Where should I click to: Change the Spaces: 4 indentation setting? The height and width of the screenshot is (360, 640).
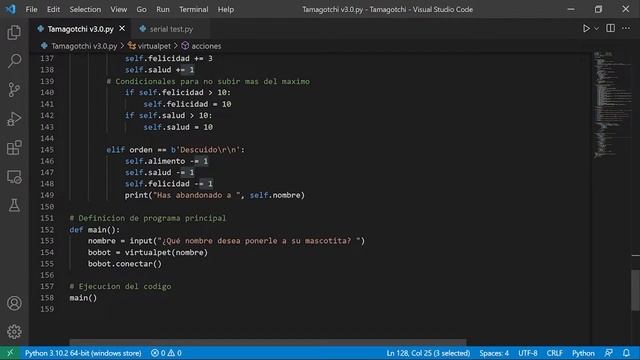494,353
